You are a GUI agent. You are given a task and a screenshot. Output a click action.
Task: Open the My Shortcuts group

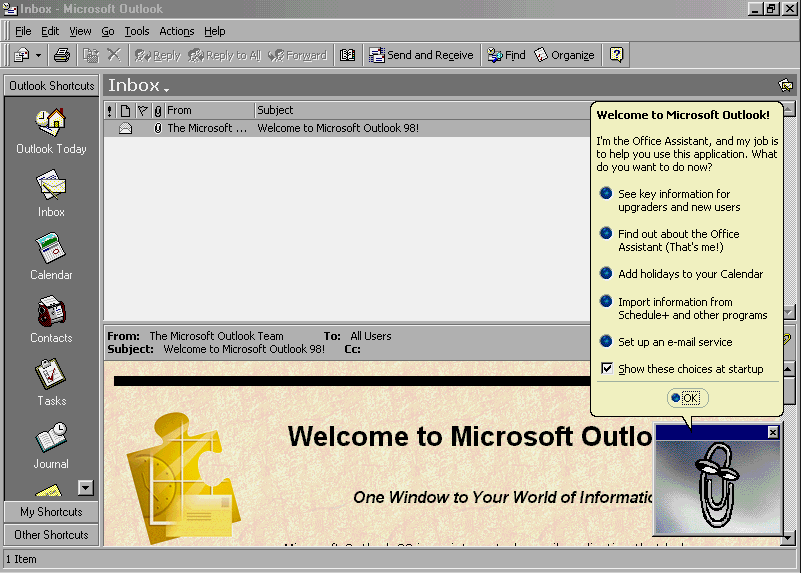pyautogui.click(x=51, y=512)
